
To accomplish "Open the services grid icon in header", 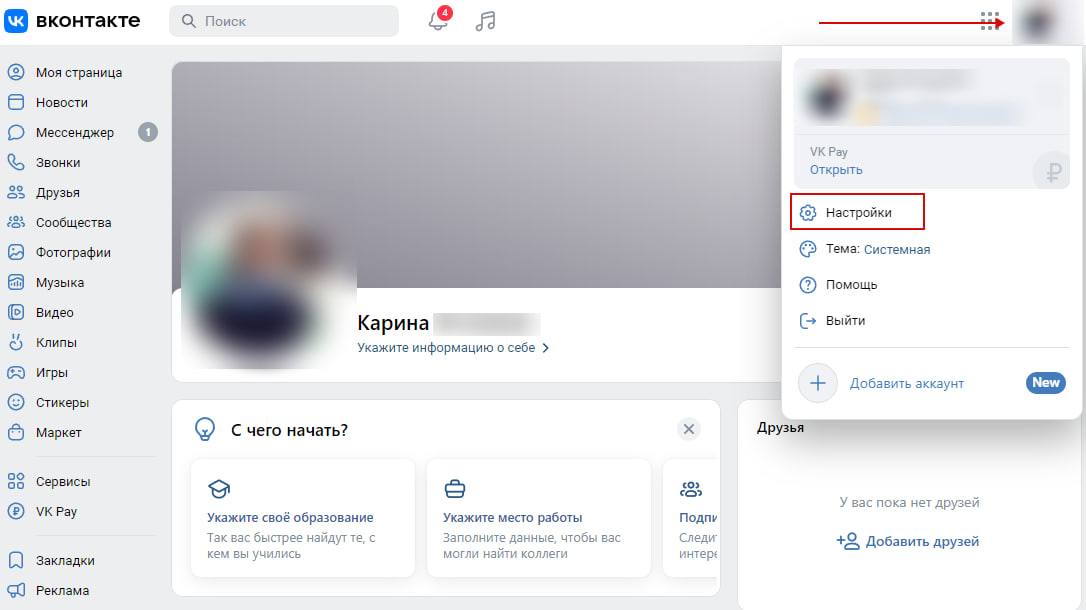I will pos(990,21).
